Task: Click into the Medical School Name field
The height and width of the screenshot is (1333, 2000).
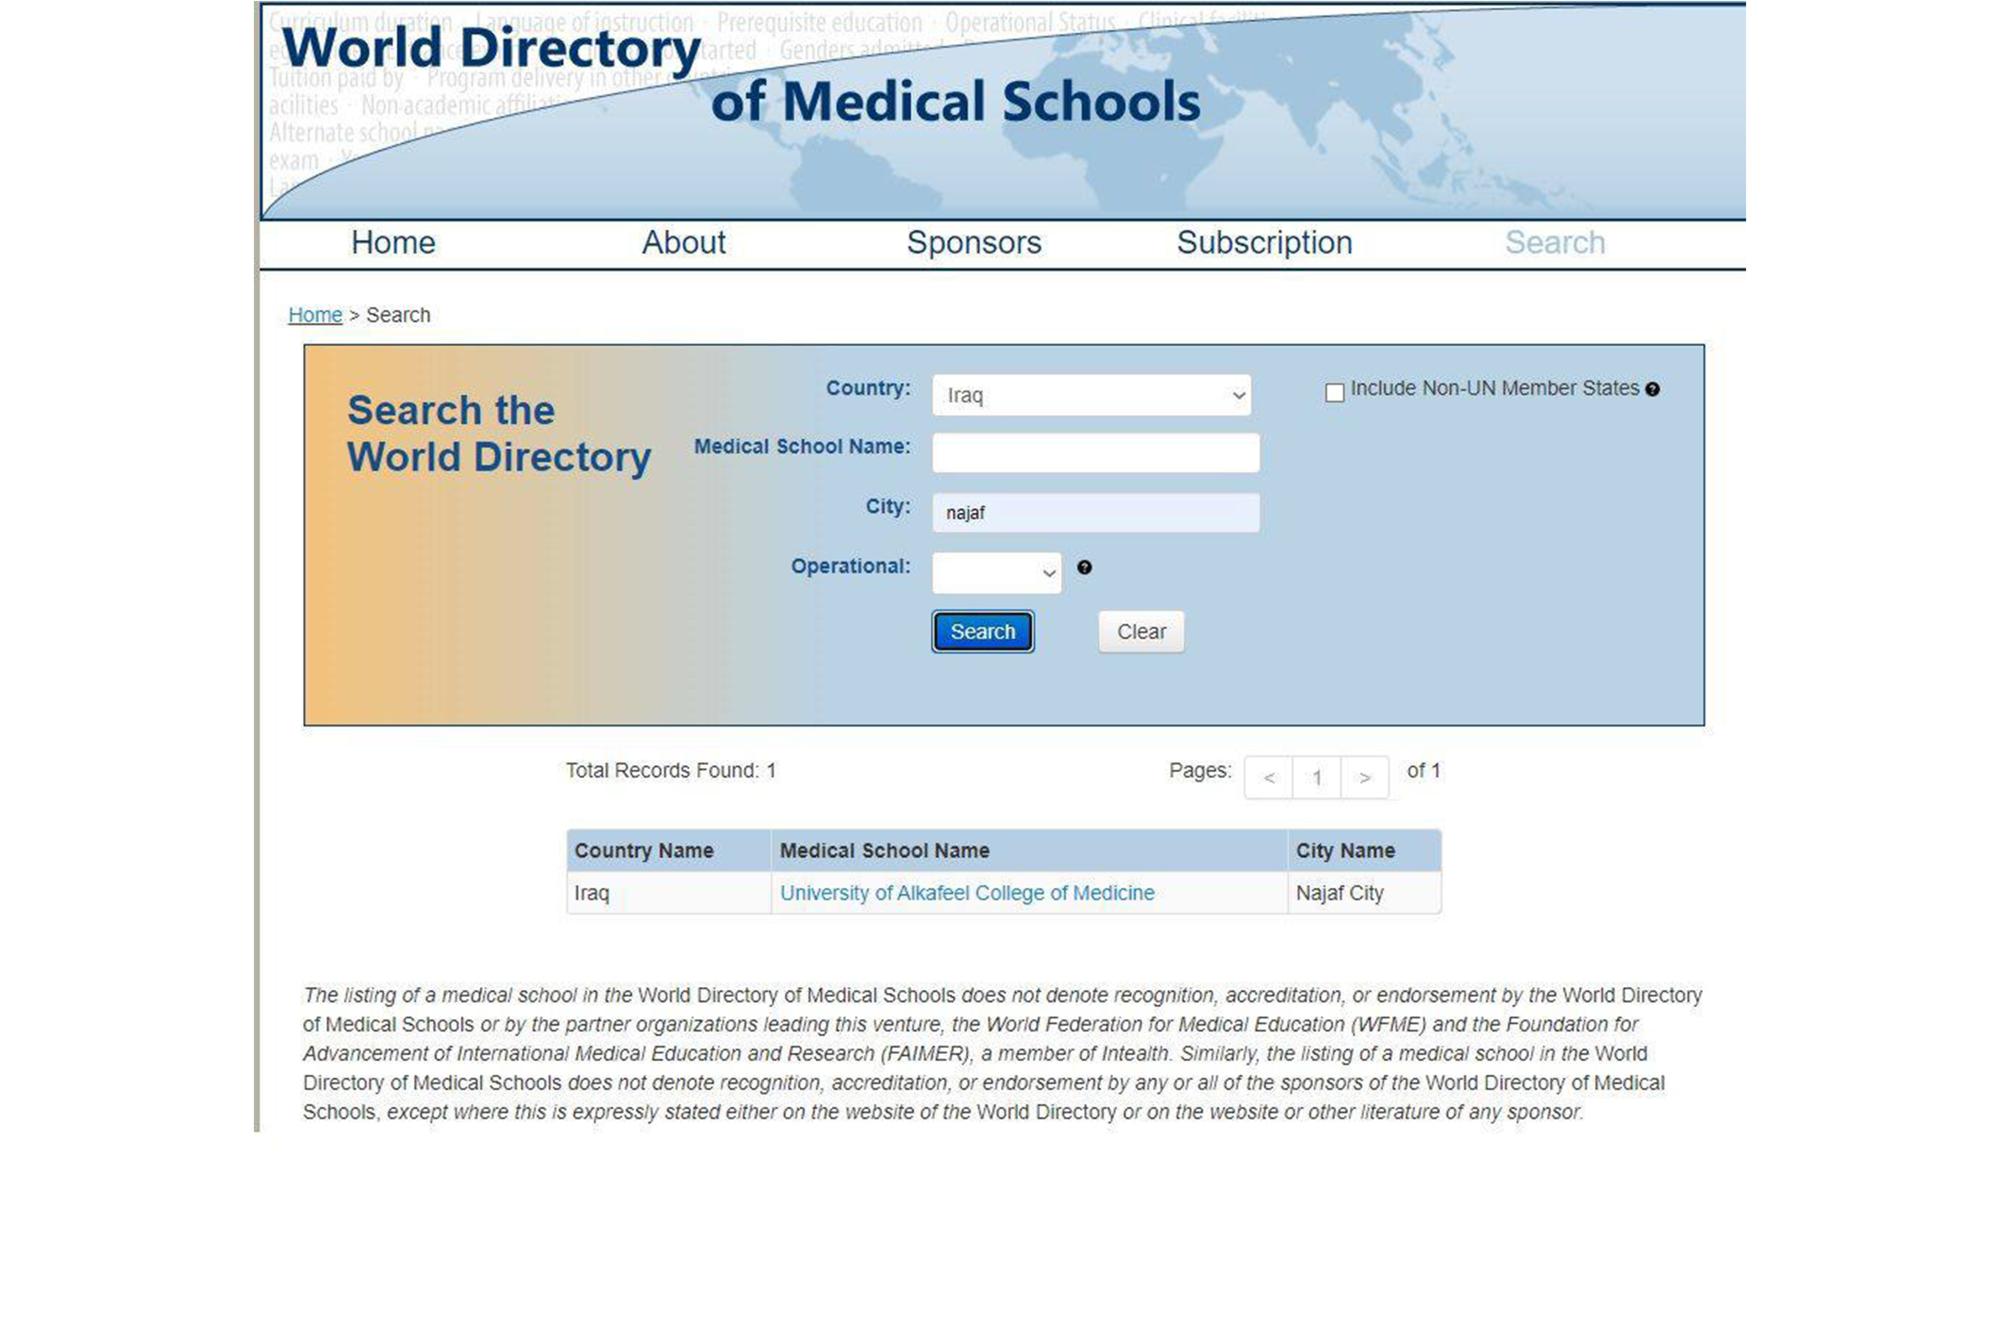Action: click(1095, 453)
